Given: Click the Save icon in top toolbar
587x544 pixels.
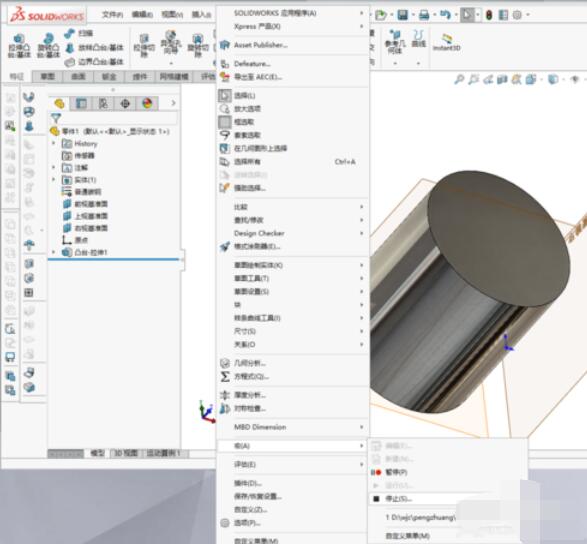Looking at the screenshot, I should tap(403, 15).
